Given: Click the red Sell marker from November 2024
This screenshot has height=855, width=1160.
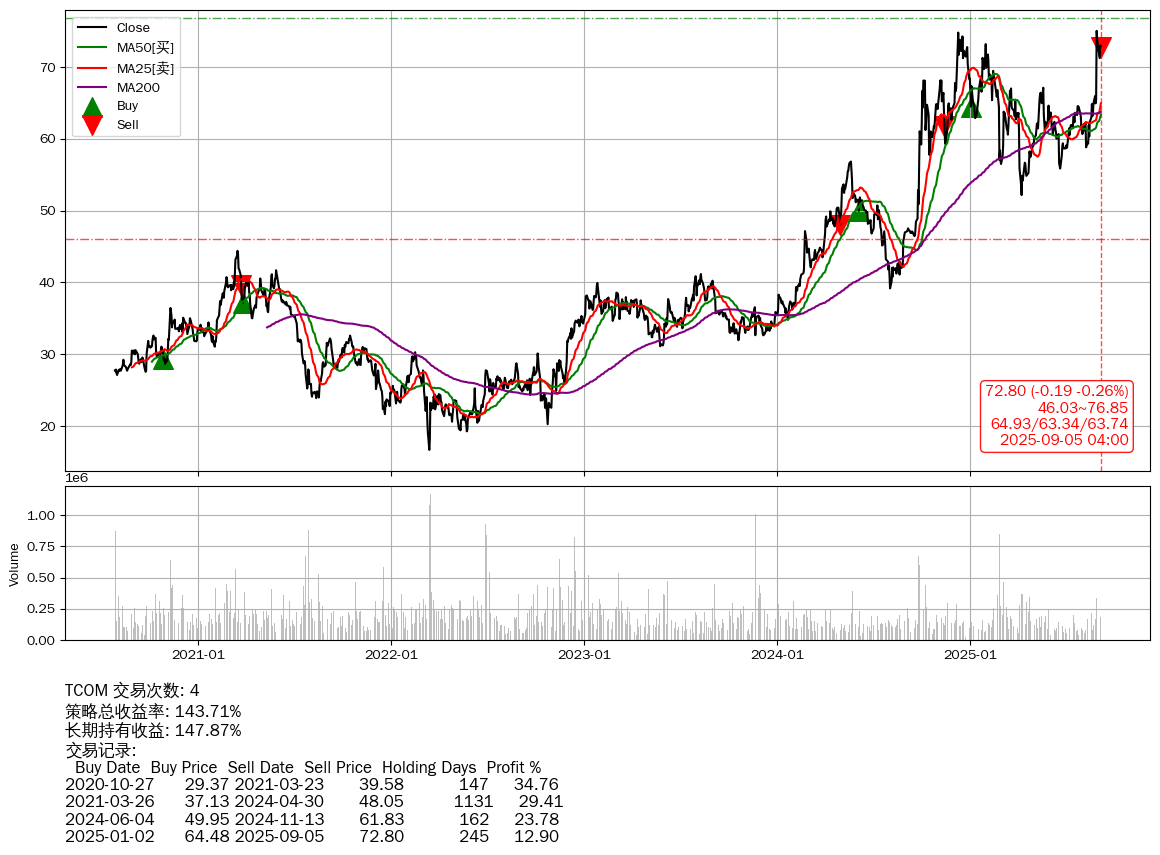Looking at the screenshot, I should click(x=942, y=124).
